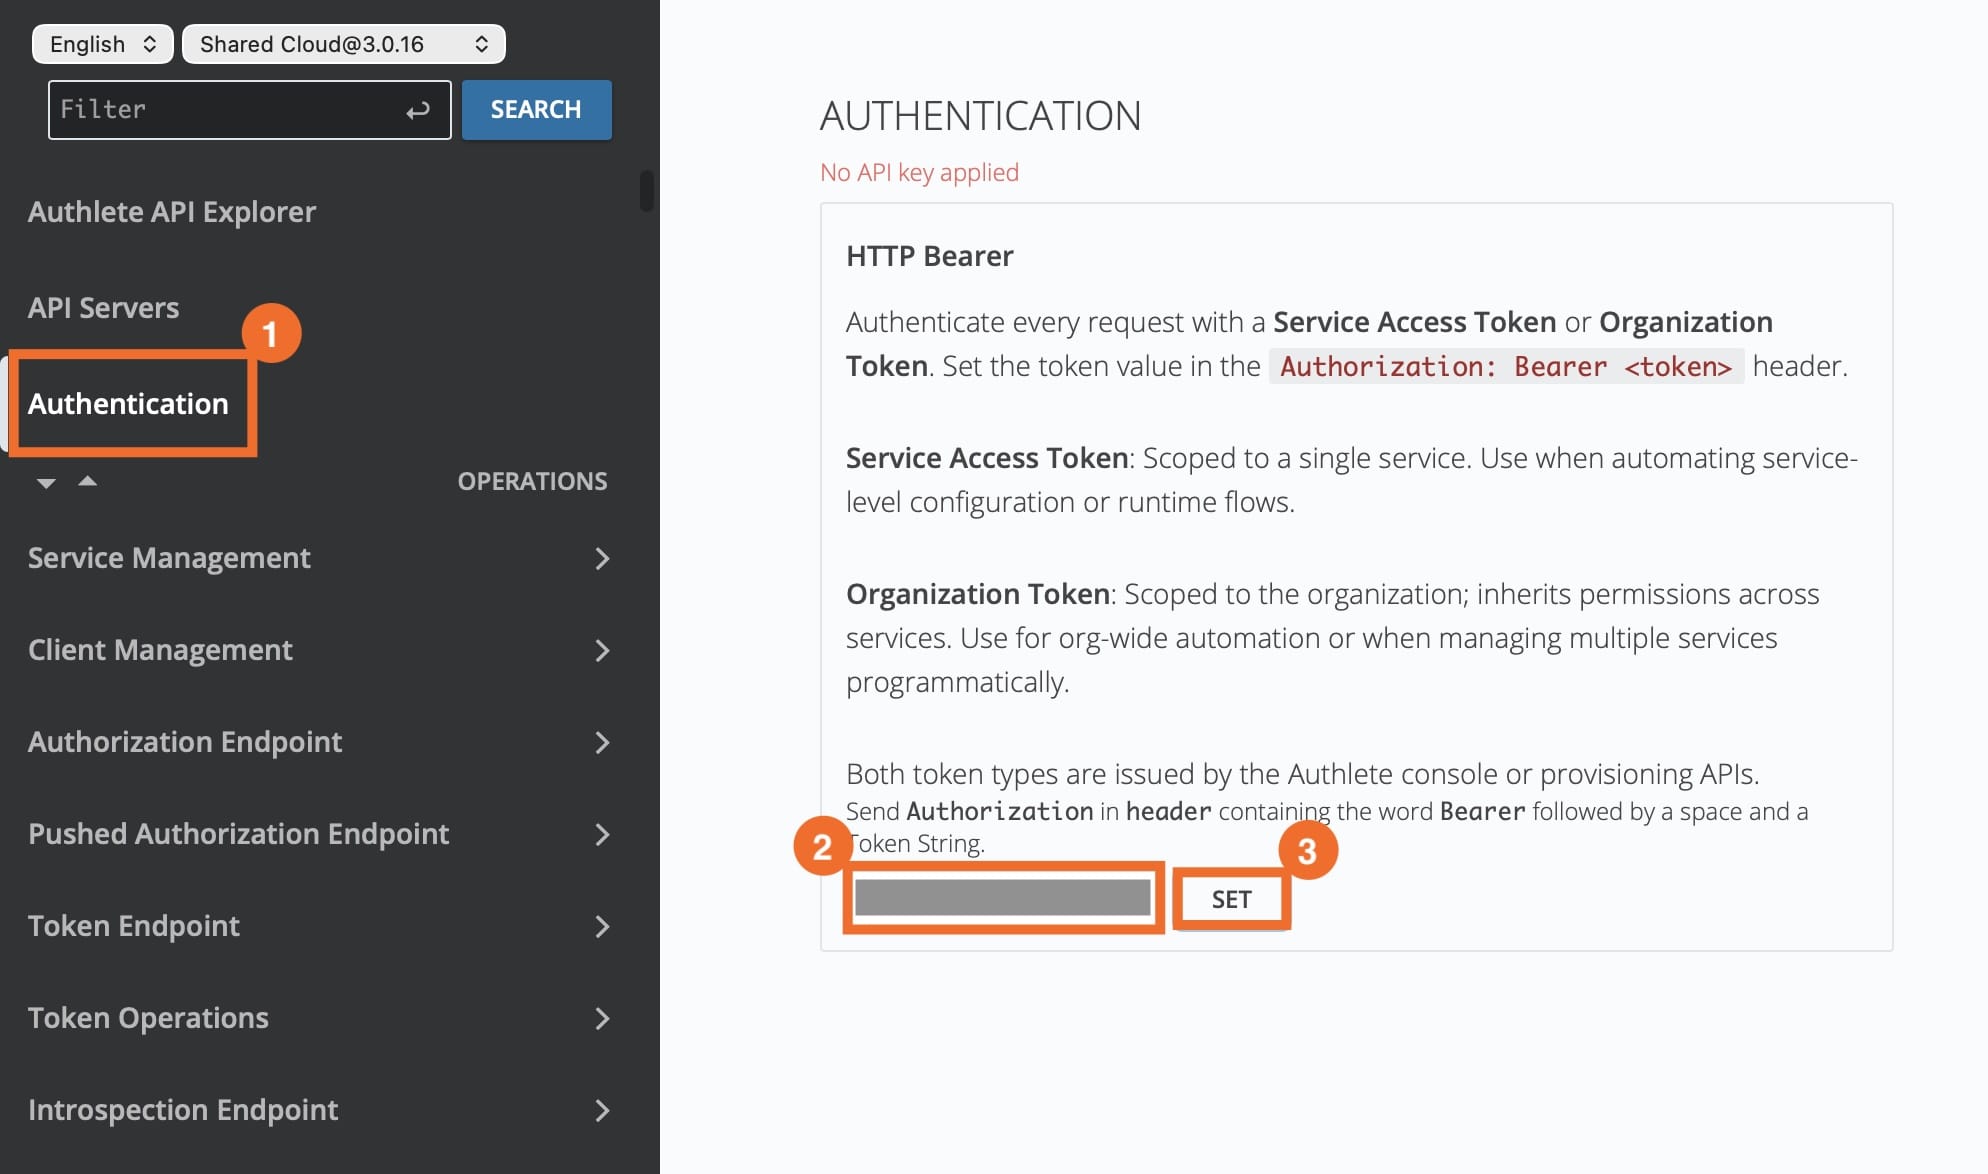Open the Shared Cloud@3.0.16 version dropdown
1988x1174 pixels.
[343, 44]
